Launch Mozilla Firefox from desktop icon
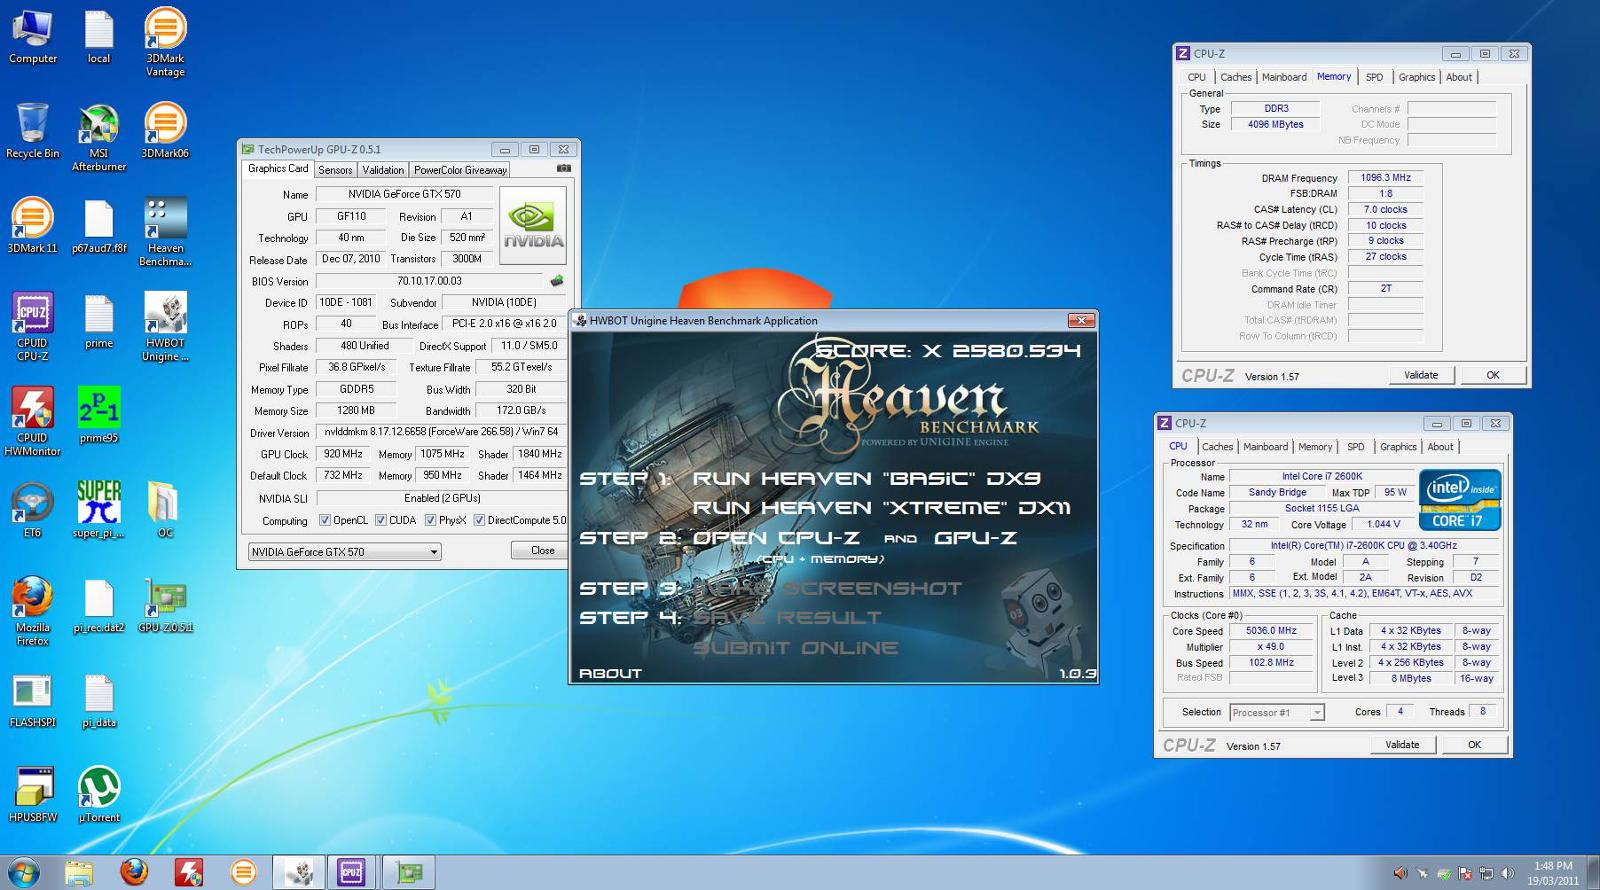Screen dimensions: 1600x890 32,612
